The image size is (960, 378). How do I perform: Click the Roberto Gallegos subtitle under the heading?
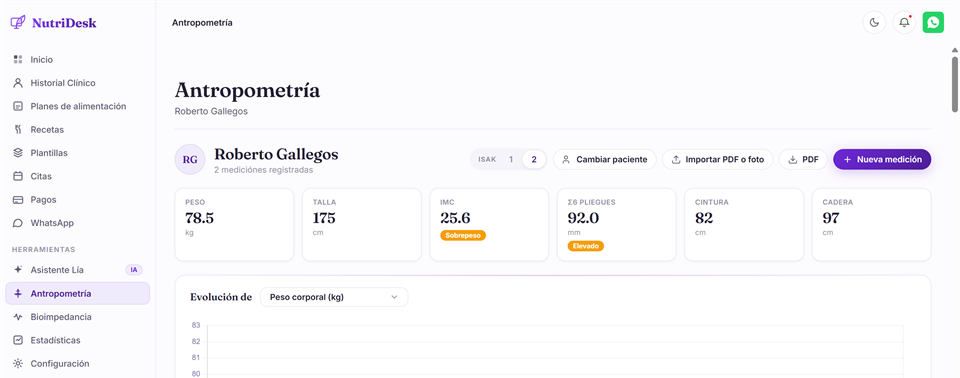pos(211,112)
